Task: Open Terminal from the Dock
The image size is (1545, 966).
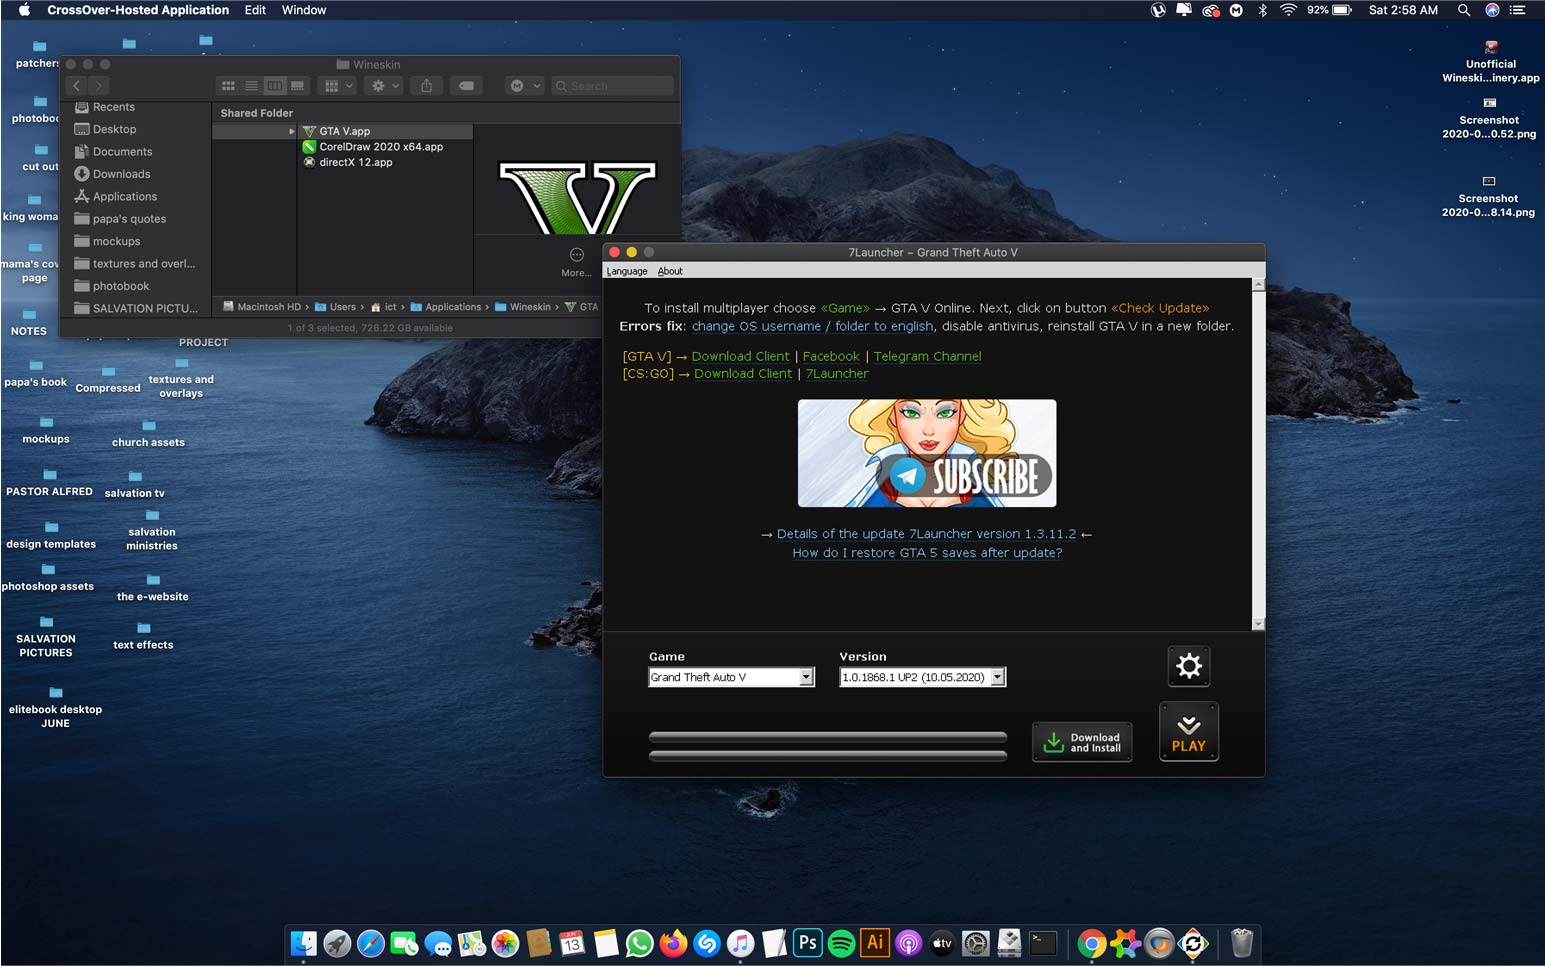Action: click(1043, 942)
